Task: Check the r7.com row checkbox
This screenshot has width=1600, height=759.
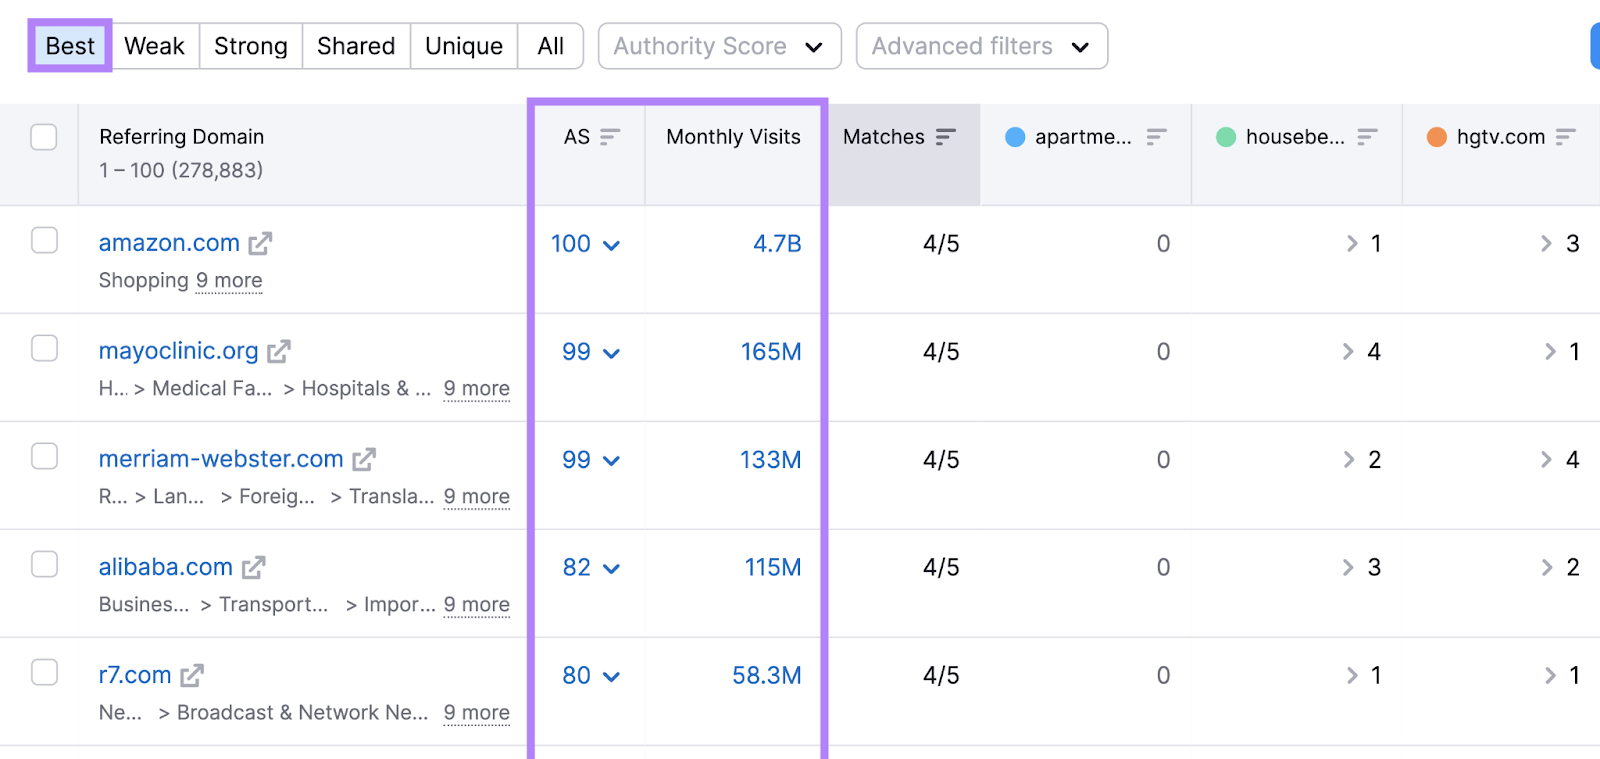Action: pyautogui.click(x=44, y=672)
